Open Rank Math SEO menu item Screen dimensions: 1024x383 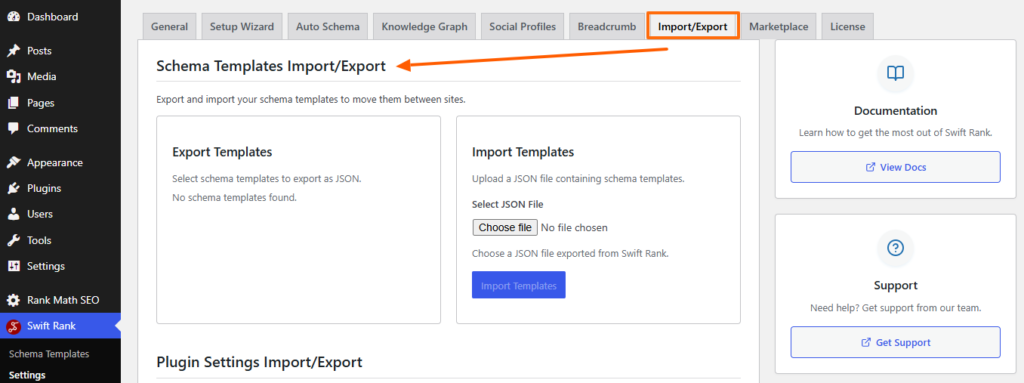60,301
